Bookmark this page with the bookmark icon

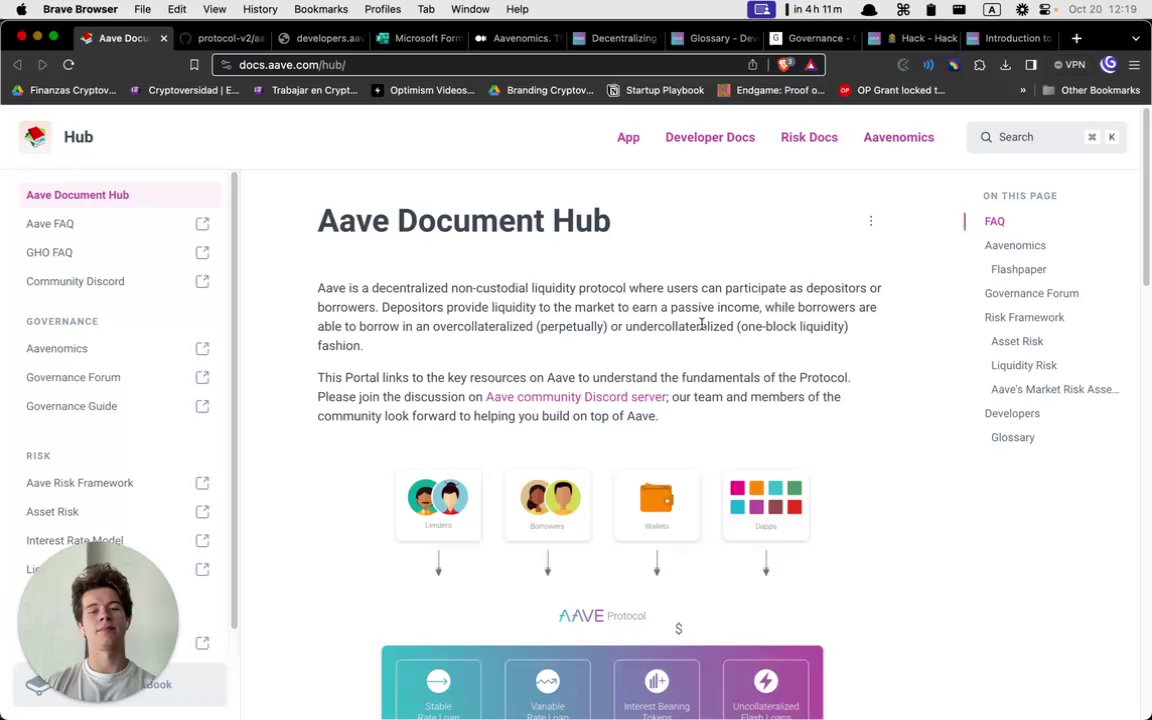coord(194,65)
